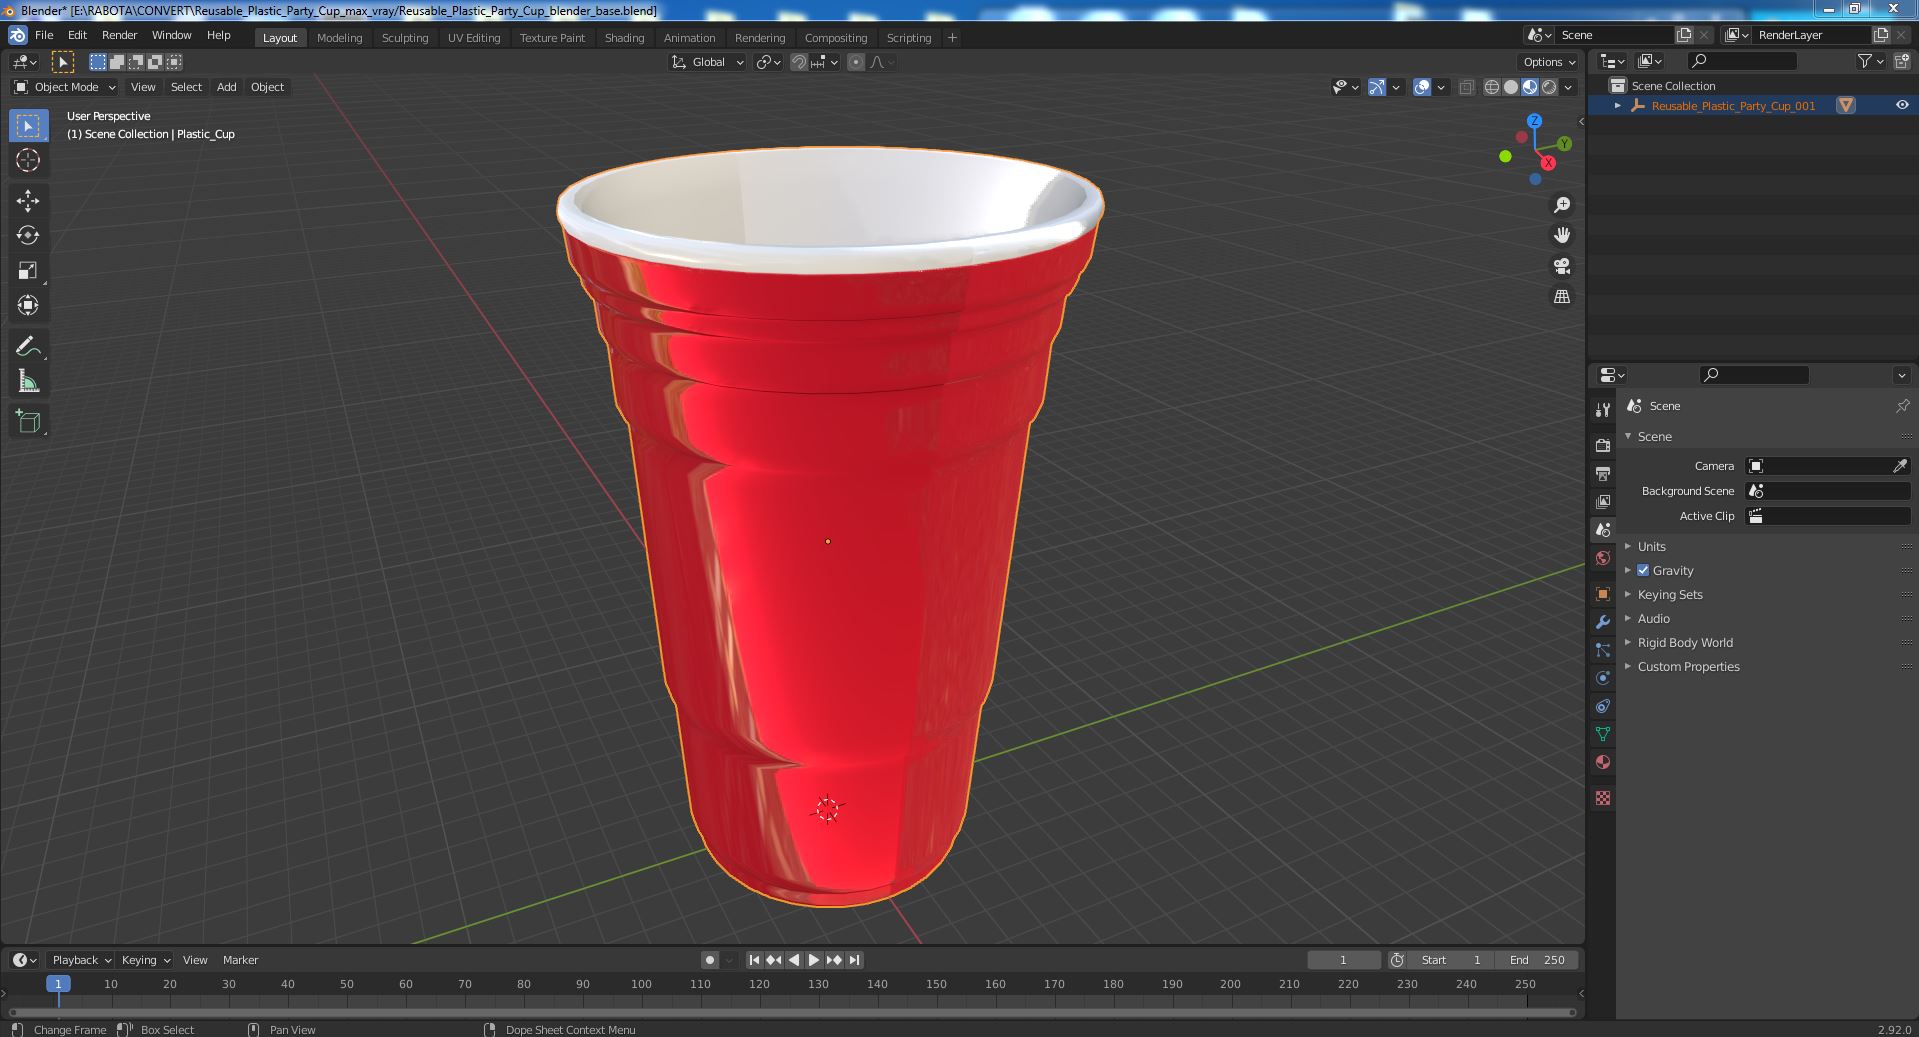
Task: Select the Cursor tool in toolbar
Action: 28,160
